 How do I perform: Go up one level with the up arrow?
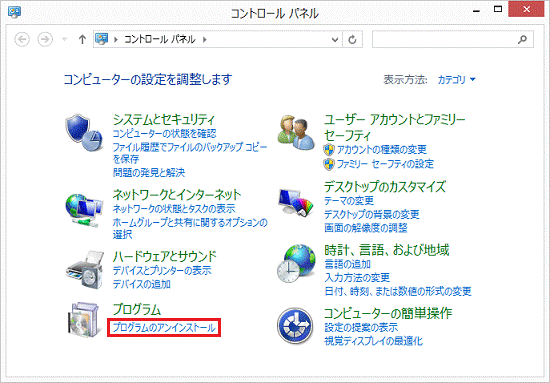[82, 39]
